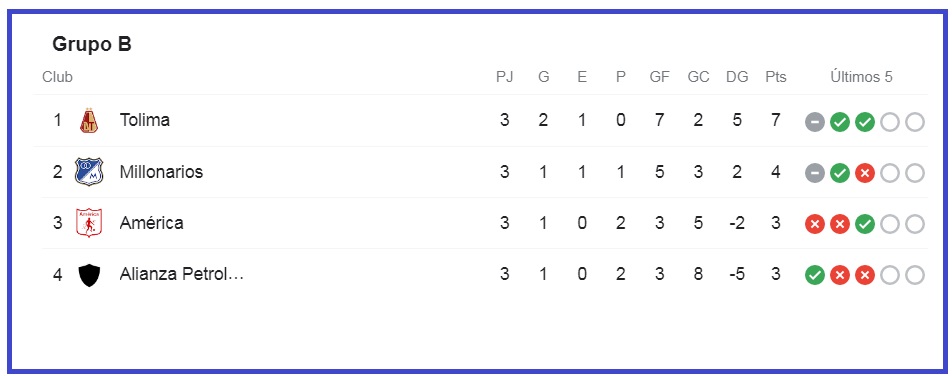Click Alianza Petrolera's green win result icon
Screen dimensions: 952x376
(x=815, y=276)
